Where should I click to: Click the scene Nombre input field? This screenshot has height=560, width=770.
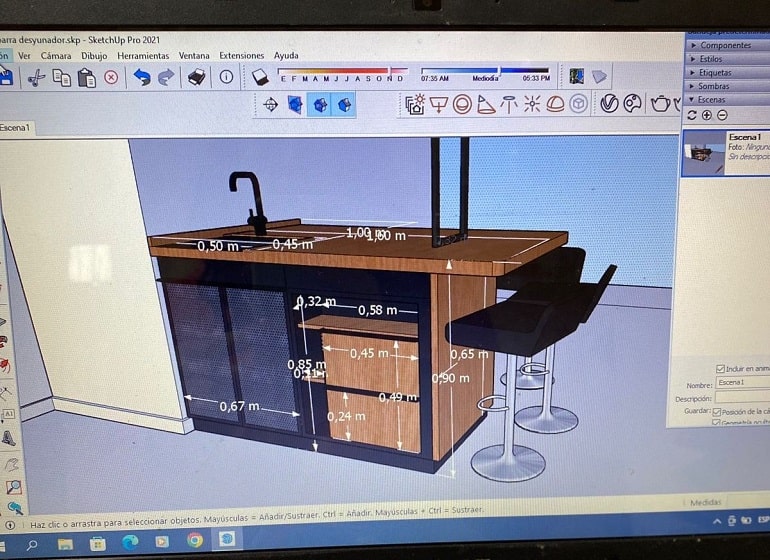[x=742, y=383]
